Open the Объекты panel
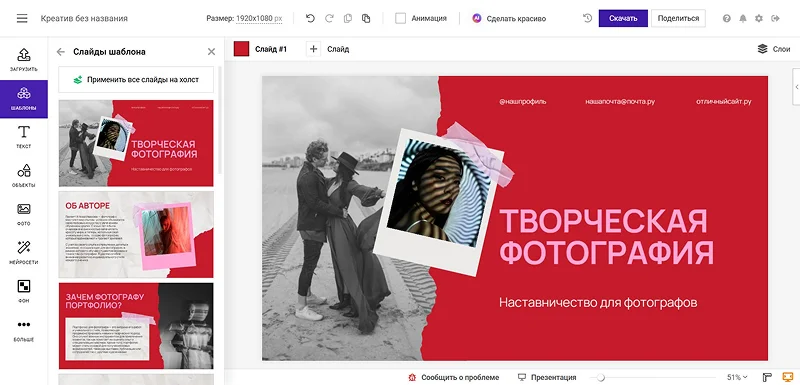800x385 pixels. [x=24, y=176]
